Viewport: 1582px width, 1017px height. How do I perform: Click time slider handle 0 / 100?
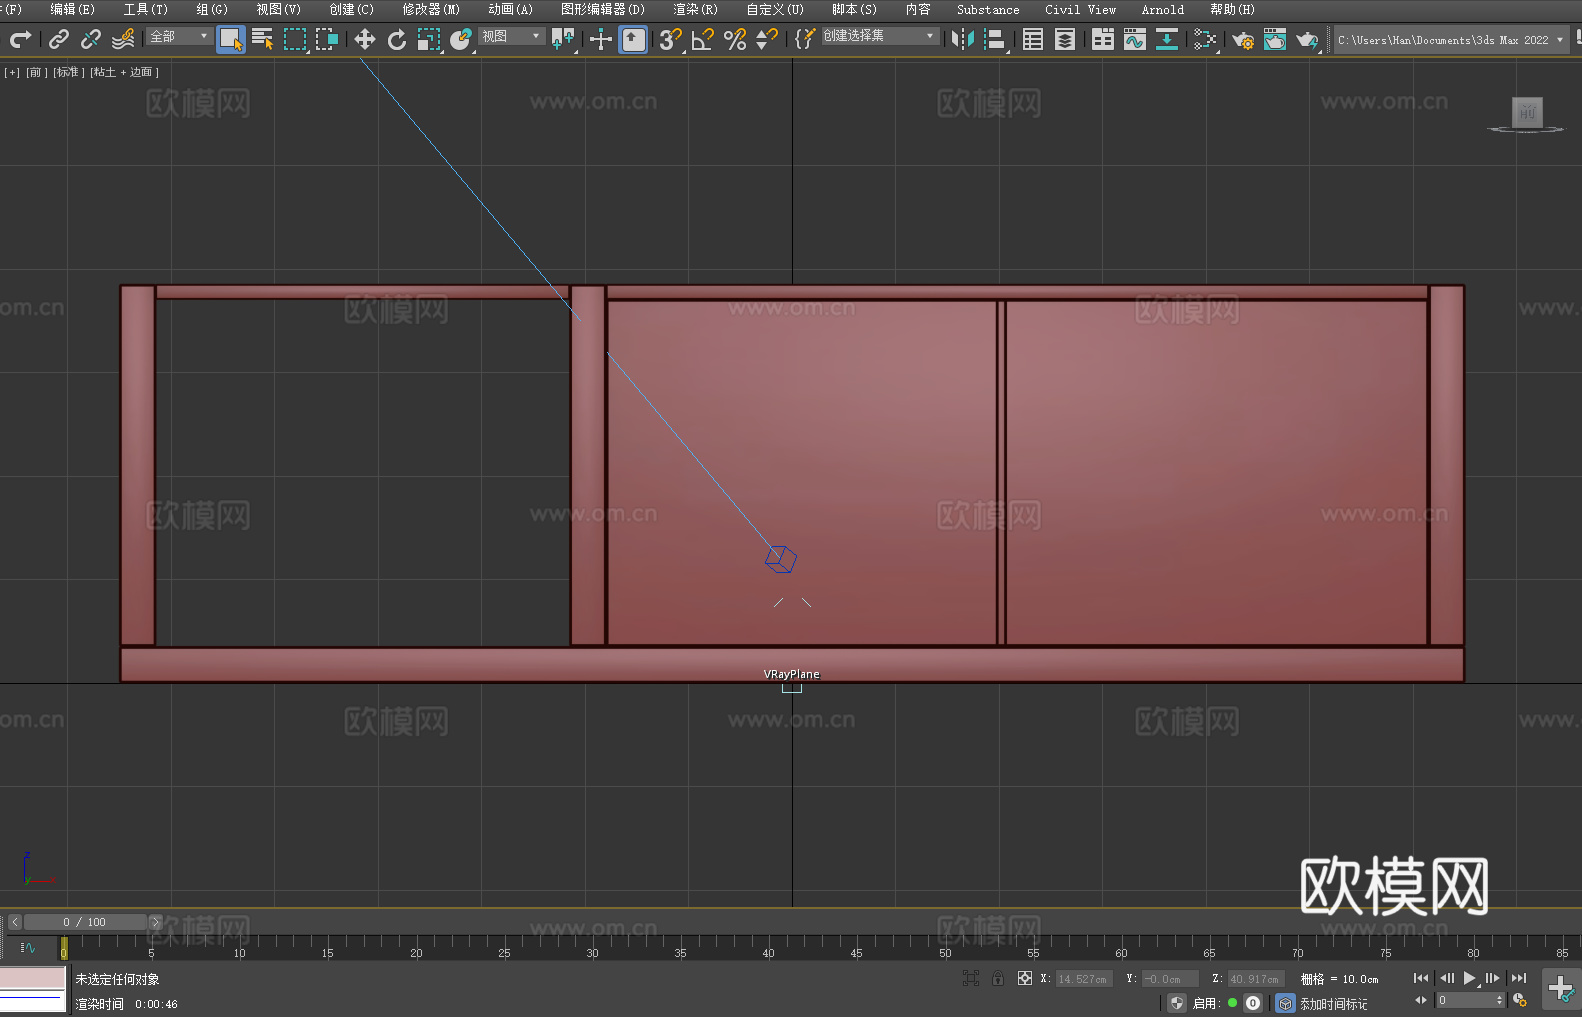85,922
